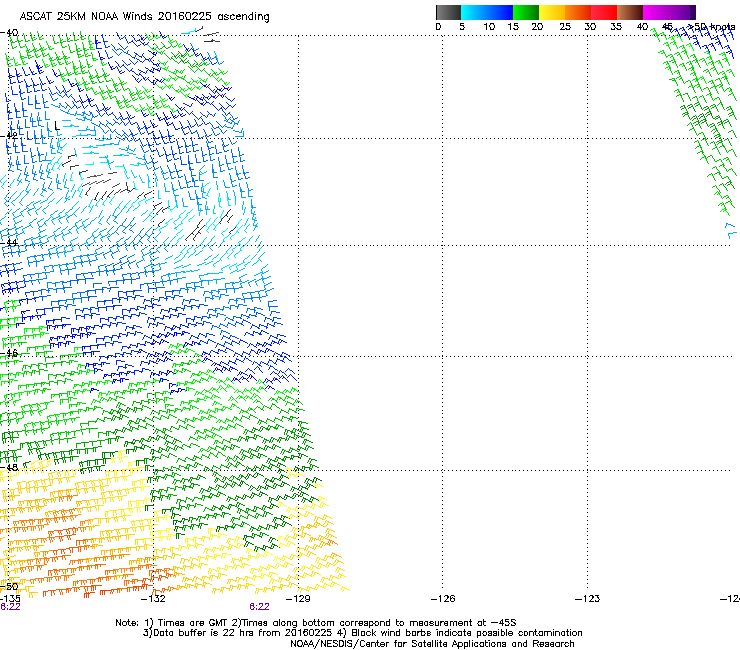Click the title 'ASCAT 25KM NOAA Winds 20160225 ascending'
The width and height of the screenshot is (740, 650).
coord(144,17)
